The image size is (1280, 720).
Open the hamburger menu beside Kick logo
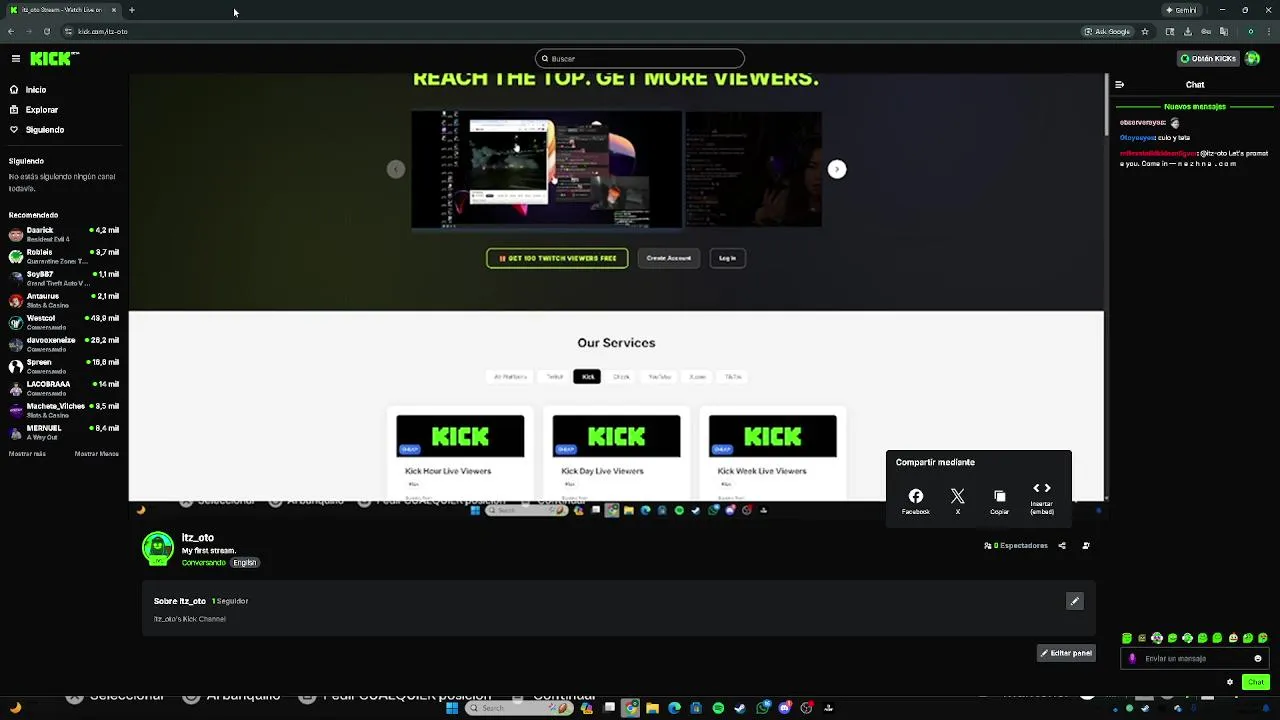(x=15, y=59)
